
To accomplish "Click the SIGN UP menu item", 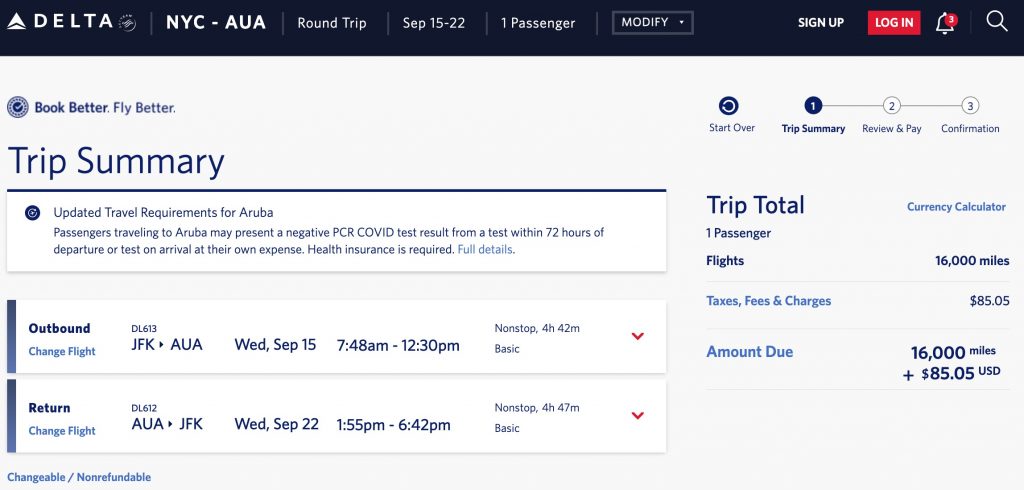I will tap(821, 22).
